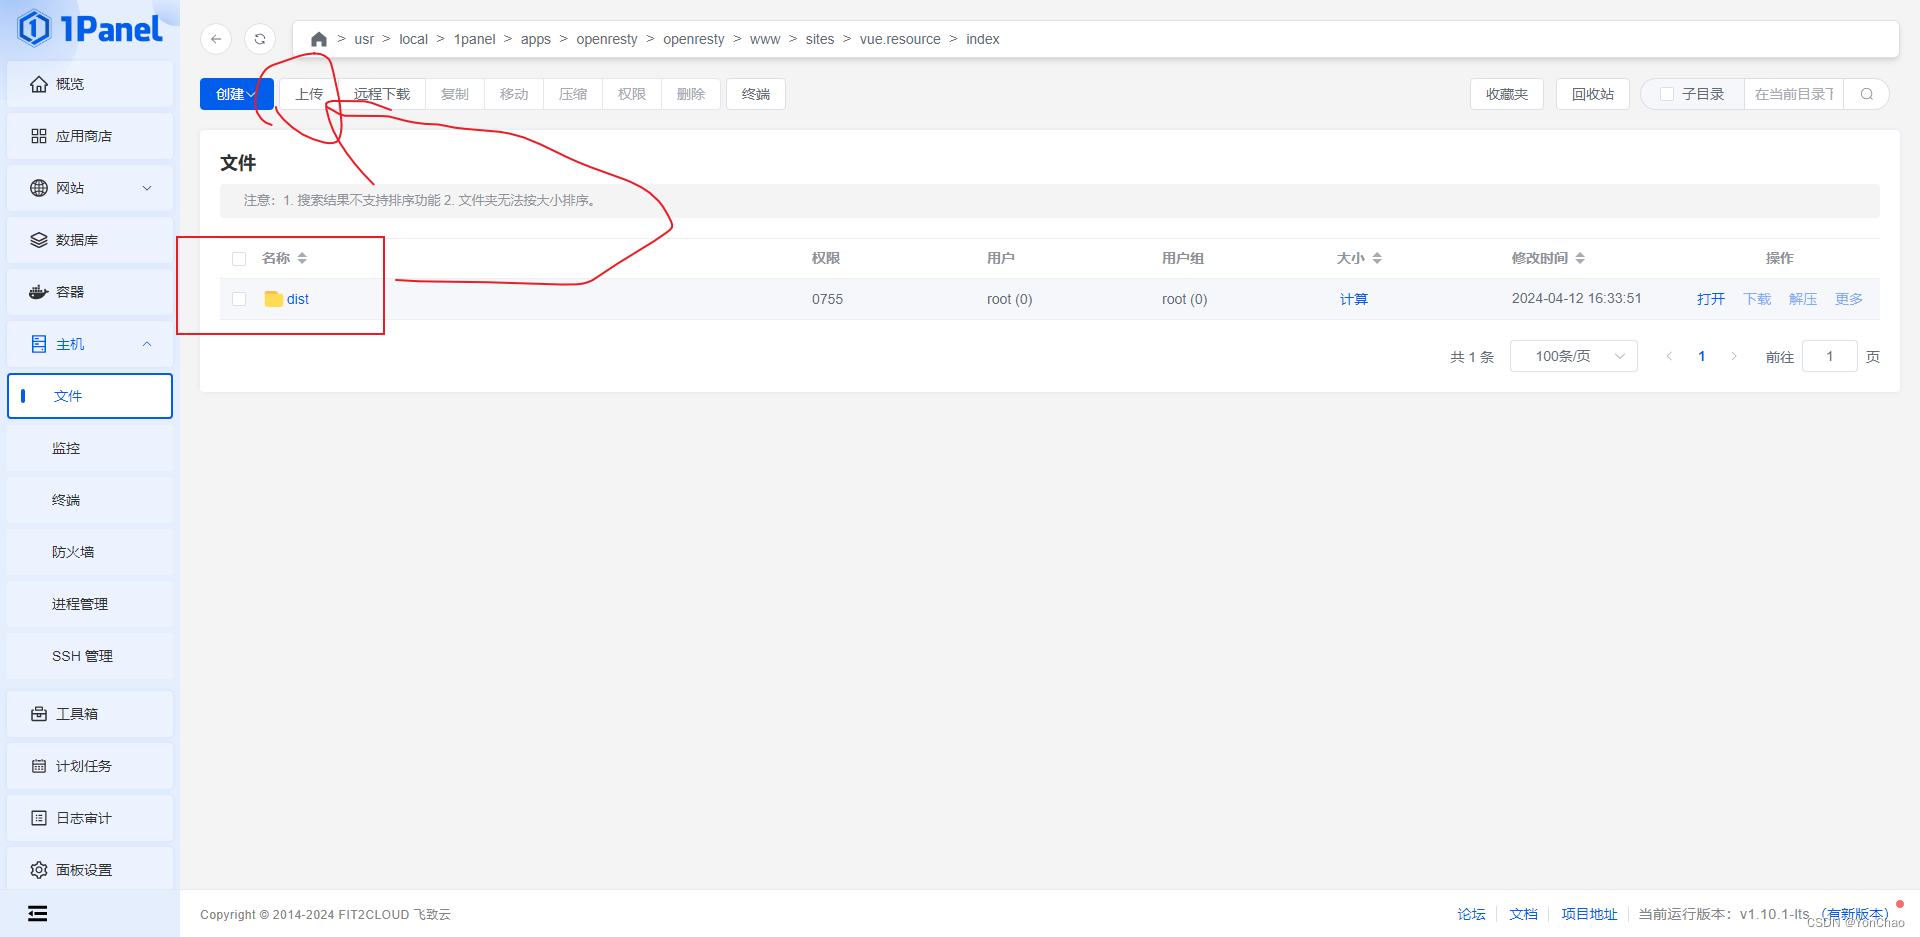Viewport: 1920px width, 937px height.
Task: Click the 权限 permission toolbar button
Action: click(x=632, y=94)
